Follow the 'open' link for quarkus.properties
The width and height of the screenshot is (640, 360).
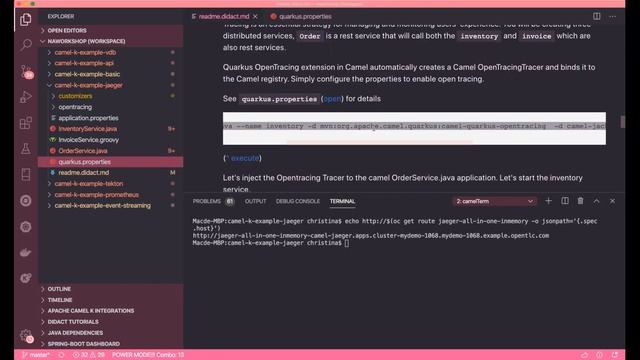click(x=332, y=99)
